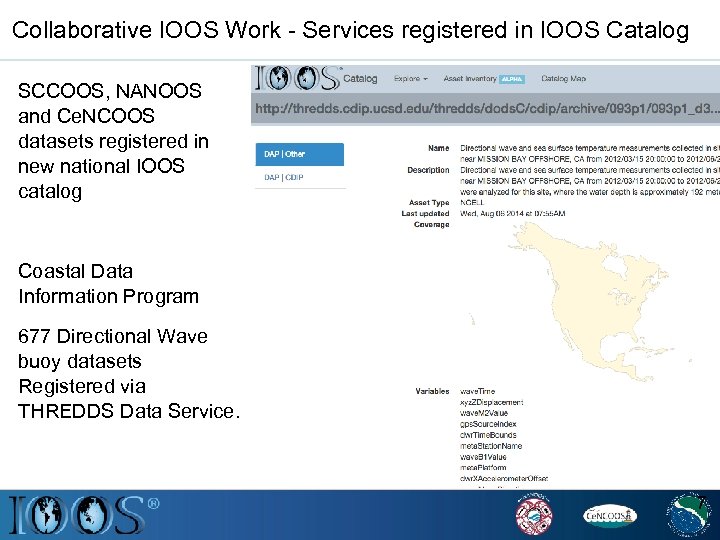This screenshot has width=720, height=540.
Task: Click the slide title 'Collaborative IOOS Work'
Action: (x=146, y=30)
